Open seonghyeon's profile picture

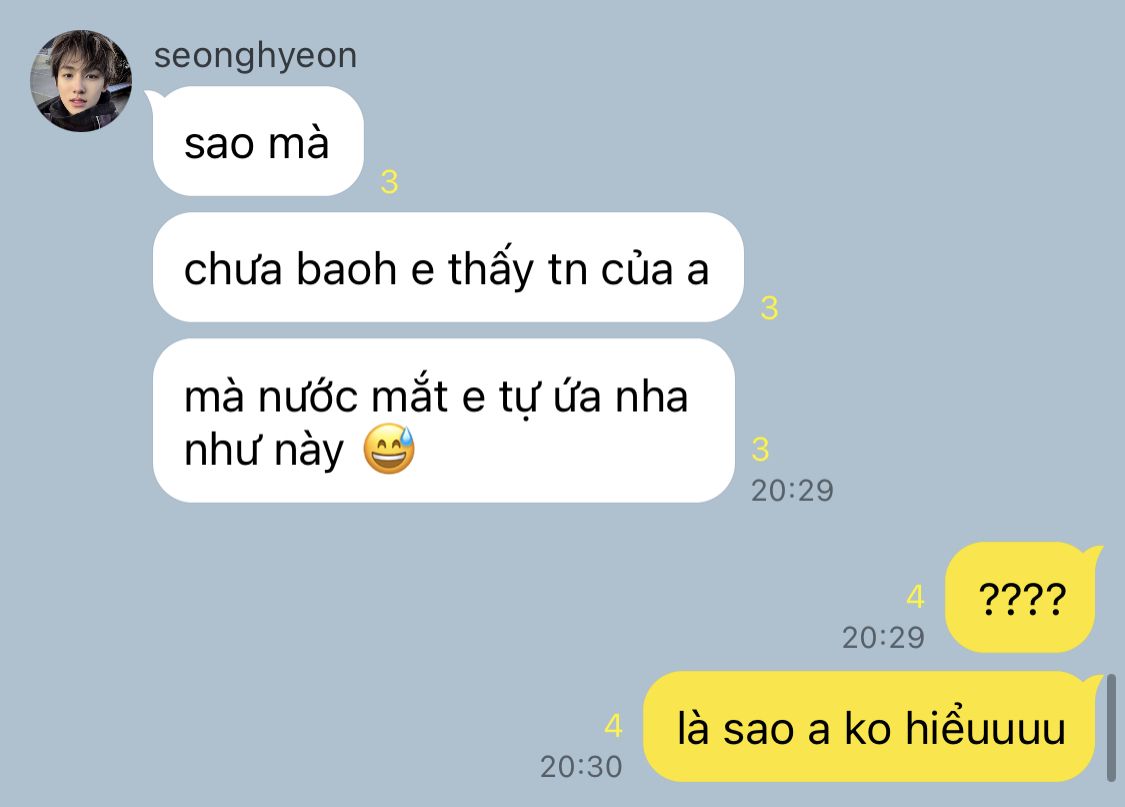point(80,80)
